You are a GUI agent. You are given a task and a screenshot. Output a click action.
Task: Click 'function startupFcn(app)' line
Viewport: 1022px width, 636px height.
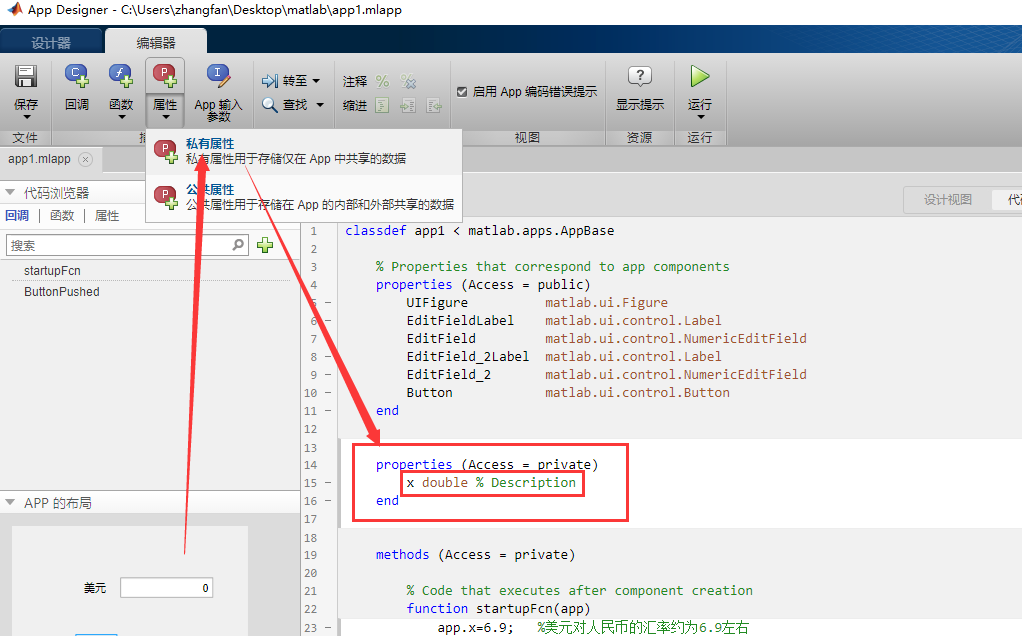pyautogui.click(x=498, y=609)
